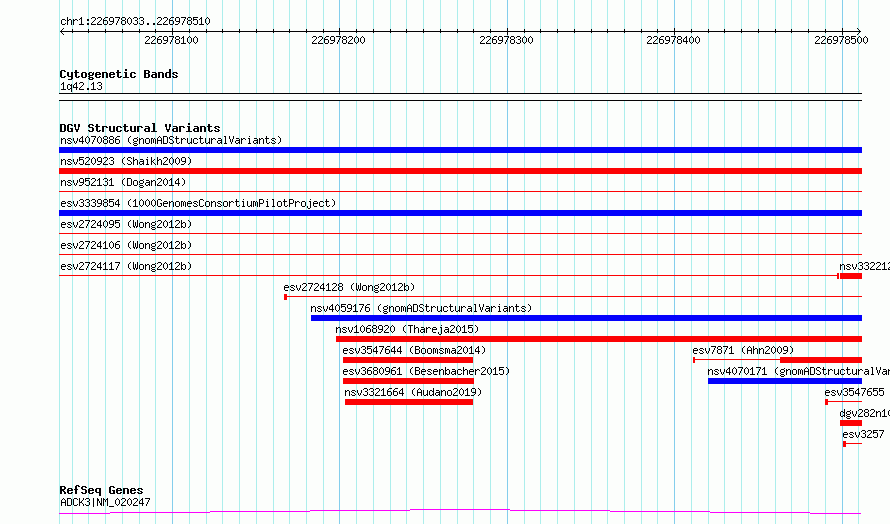Open the ADCK3|NM_020247 gene label
Viewport: 890px width, 524px height.
105,502
